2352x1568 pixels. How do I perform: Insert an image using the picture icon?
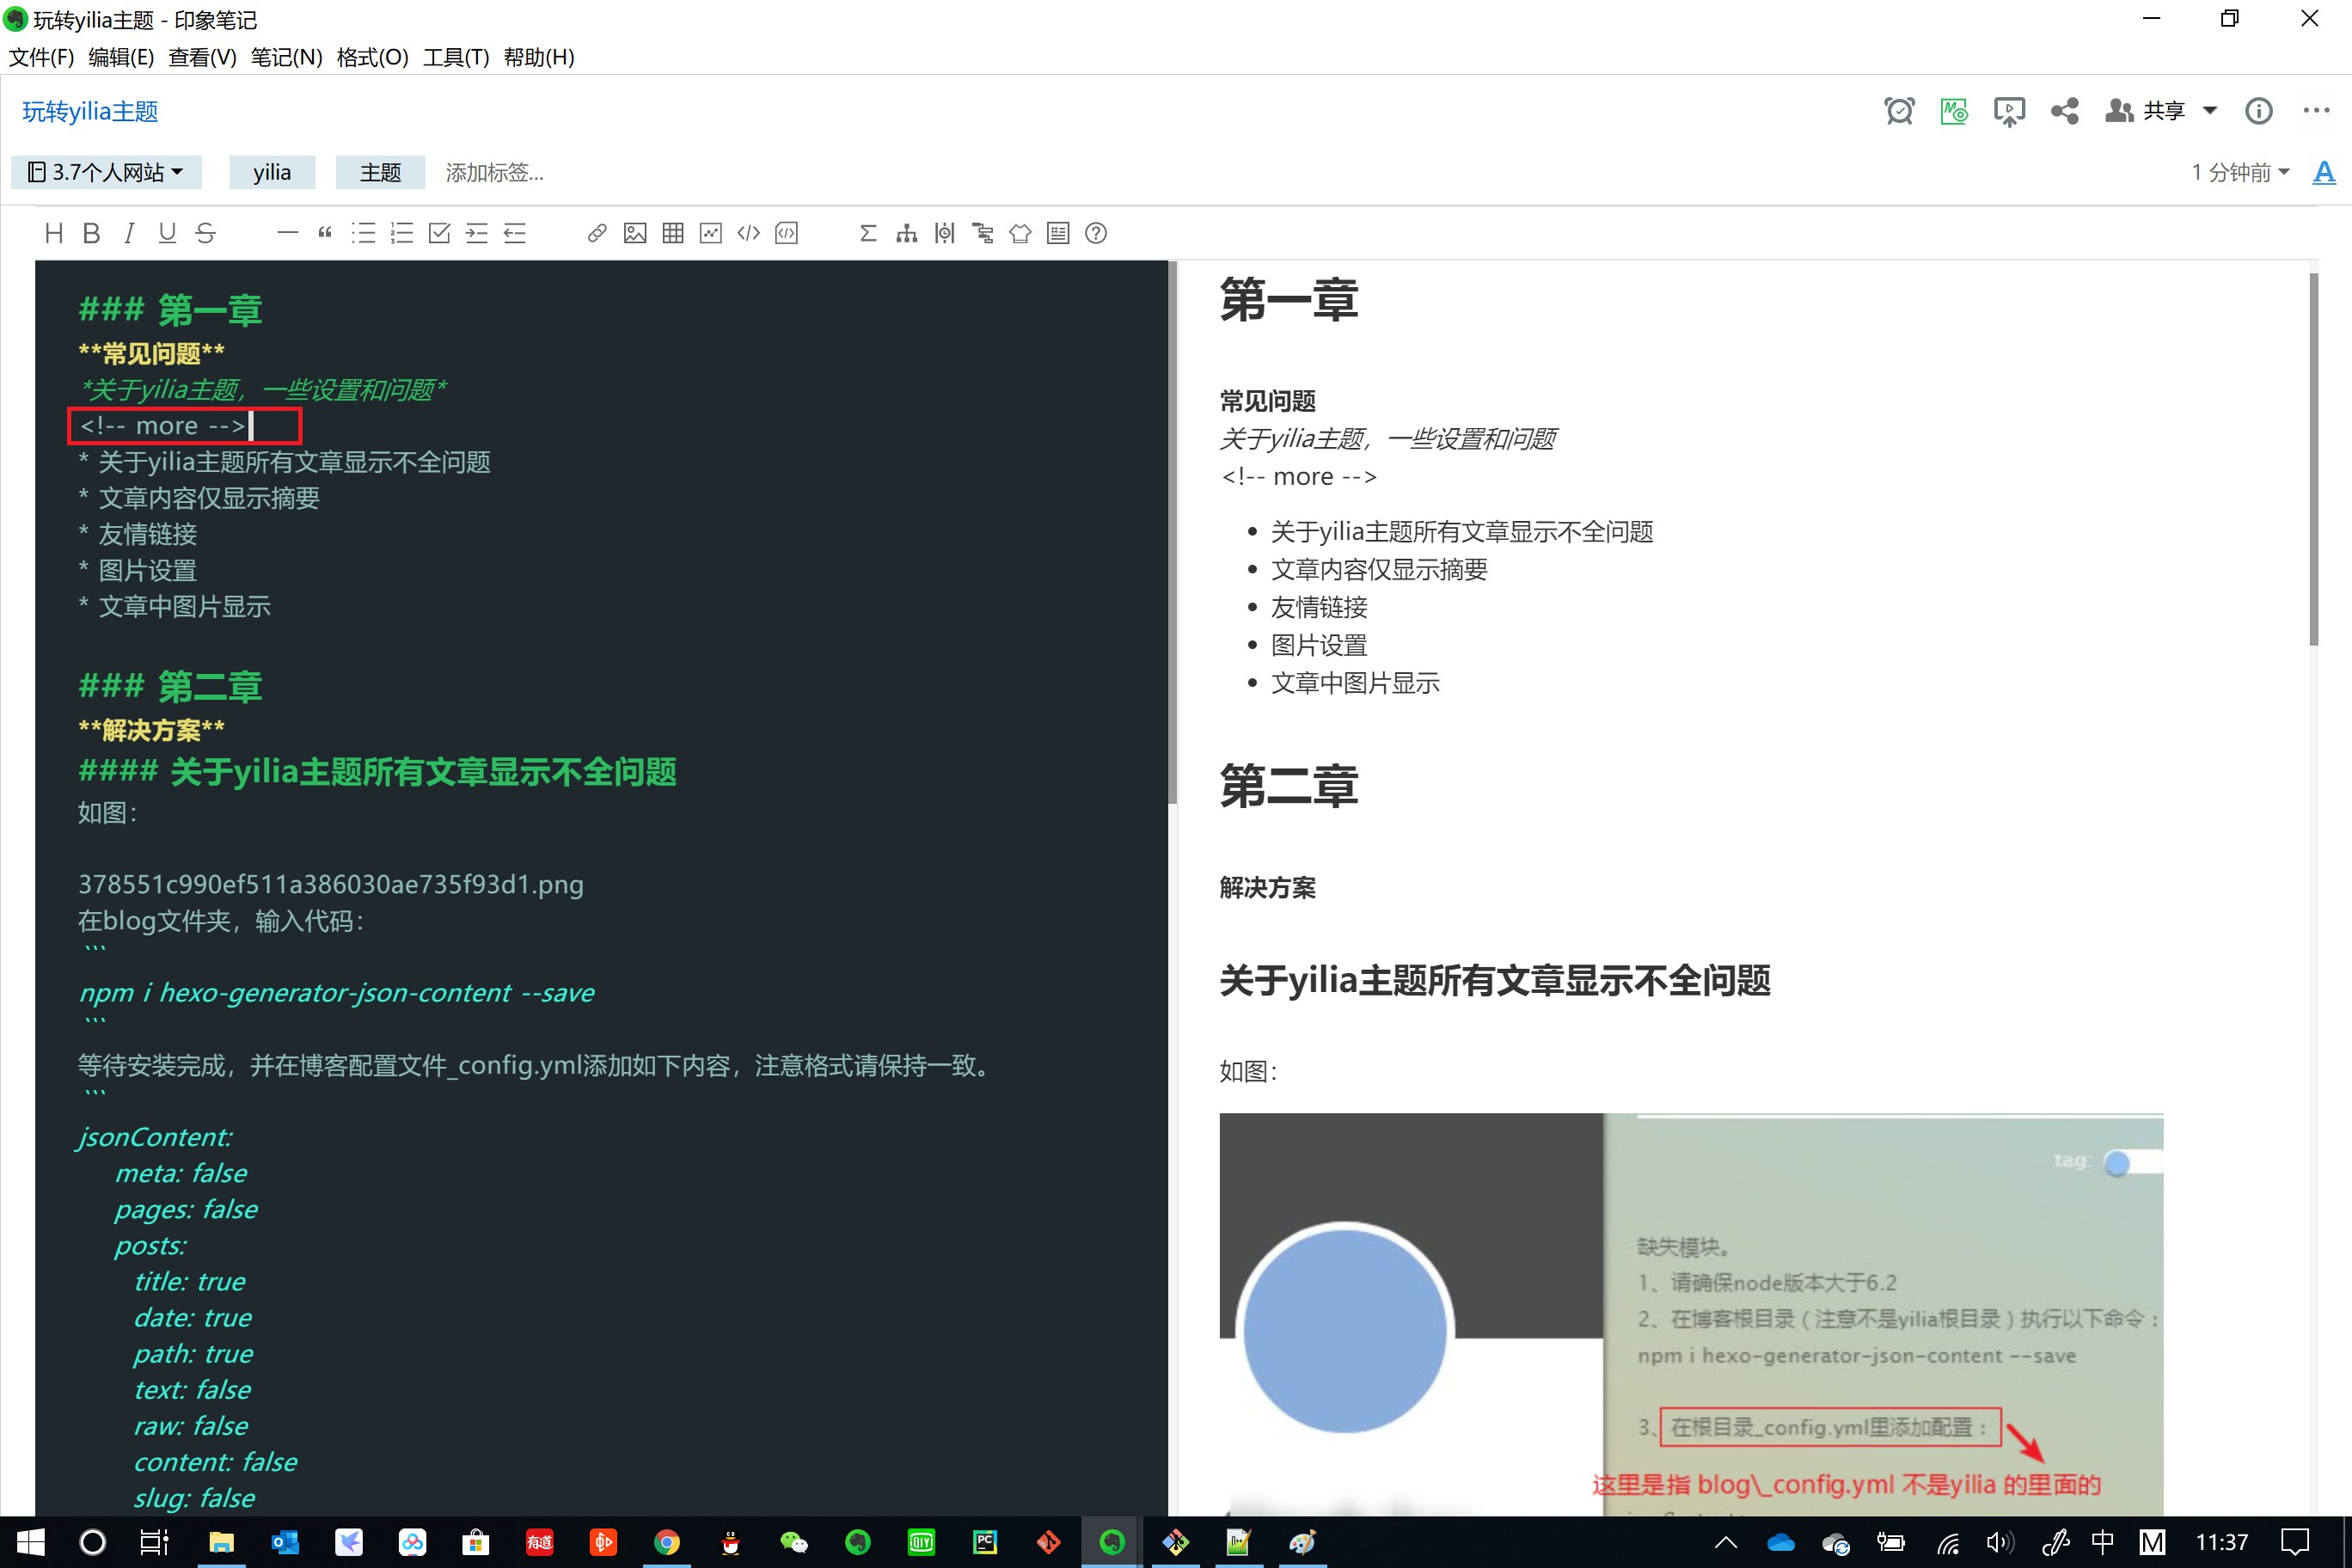click(634, 233)
